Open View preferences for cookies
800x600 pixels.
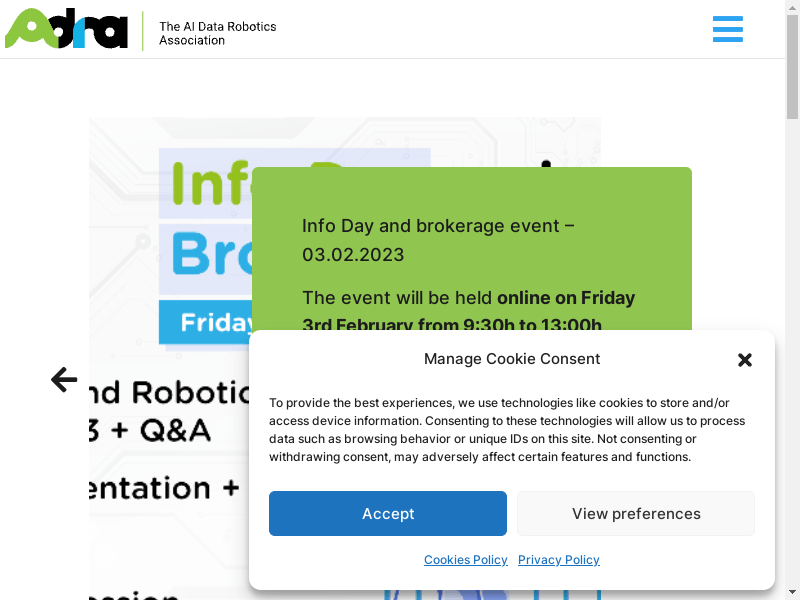pos(636,513)
